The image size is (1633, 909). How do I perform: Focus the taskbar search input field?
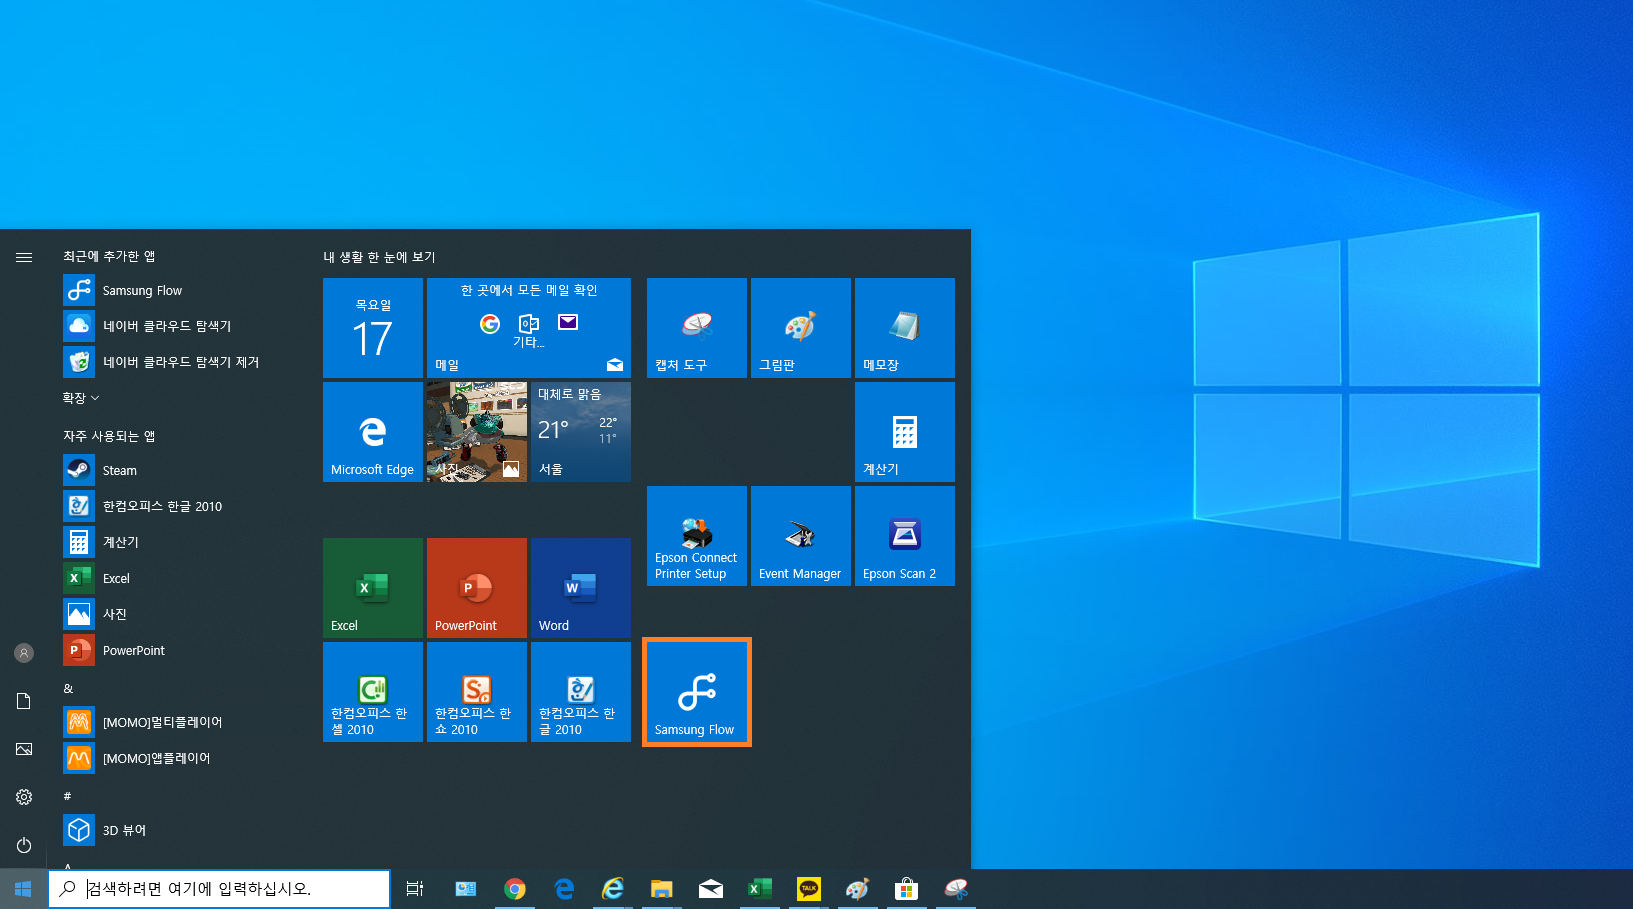(x=219, y=889)
